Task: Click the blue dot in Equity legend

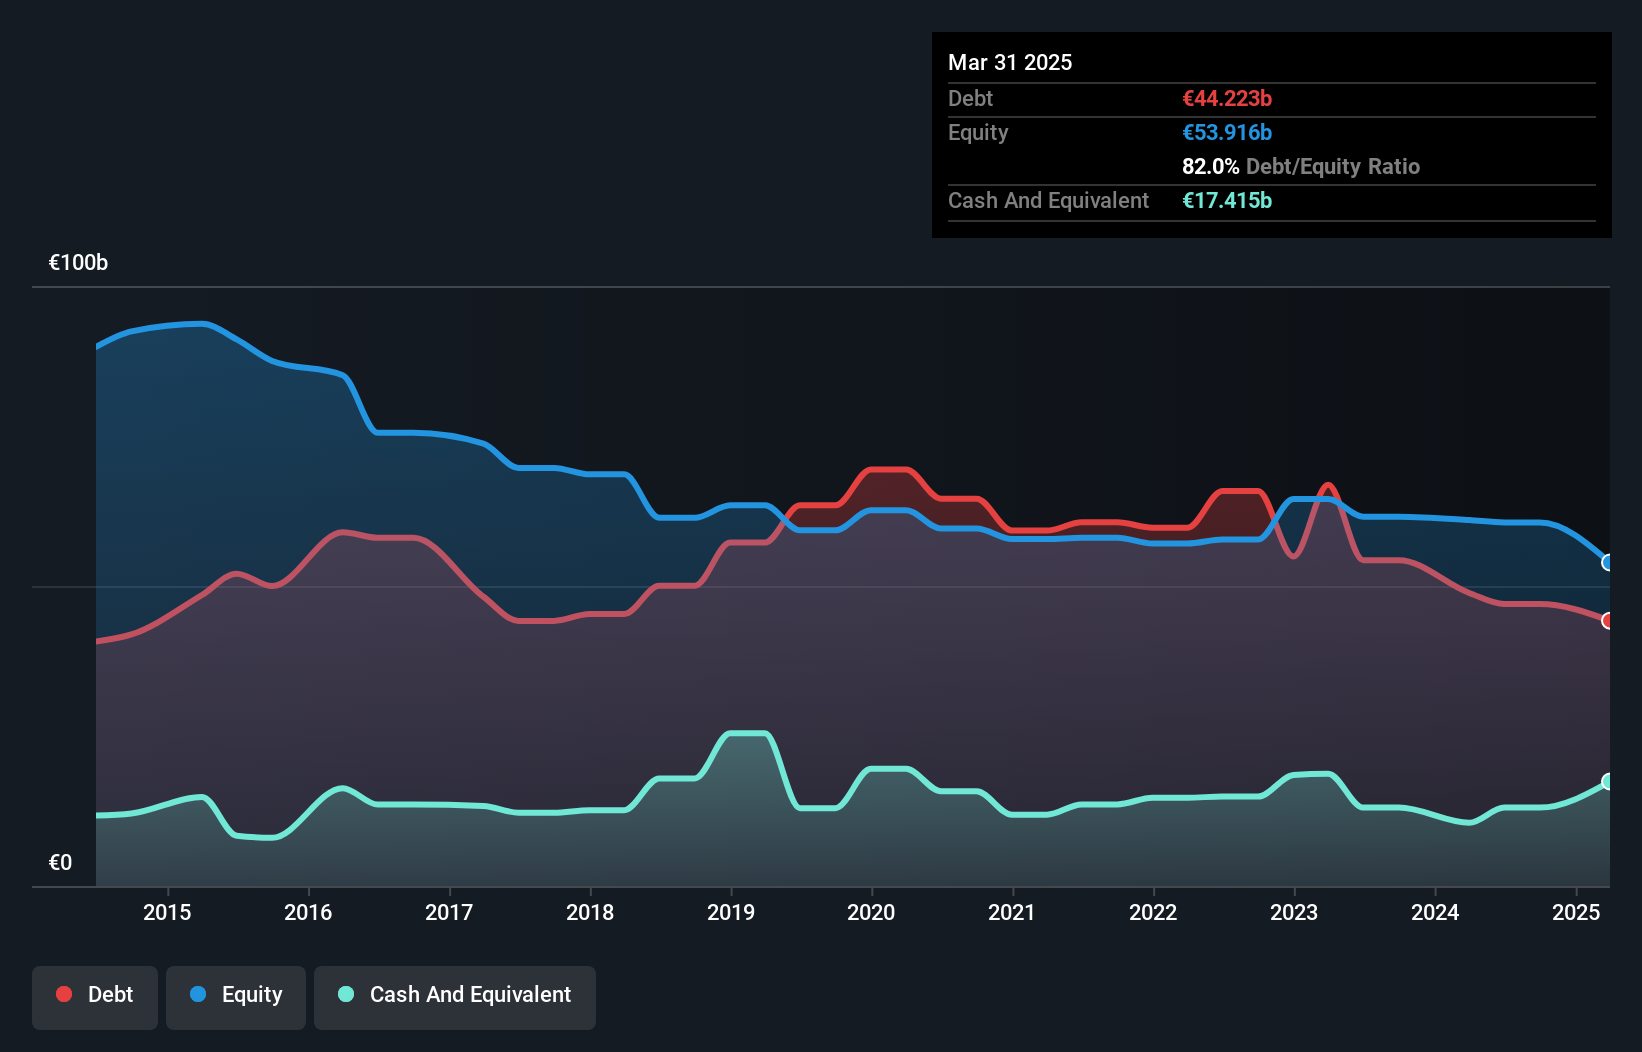Action: (x=198, y=994)
